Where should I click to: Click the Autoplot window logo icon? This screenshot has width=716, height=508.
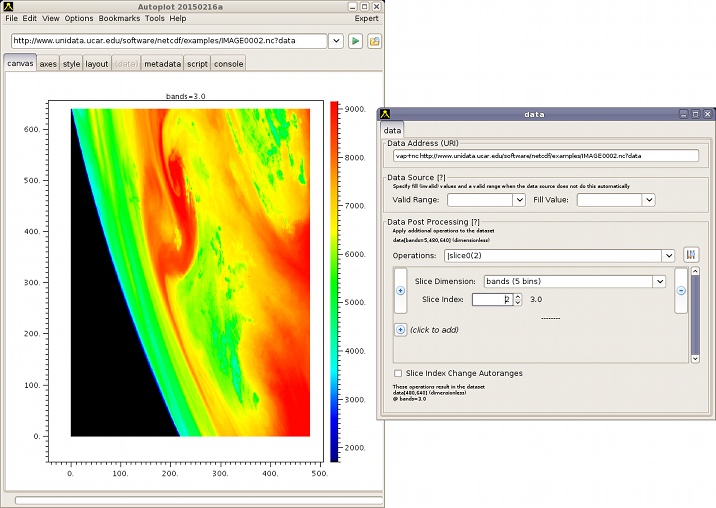coord(10,5)
